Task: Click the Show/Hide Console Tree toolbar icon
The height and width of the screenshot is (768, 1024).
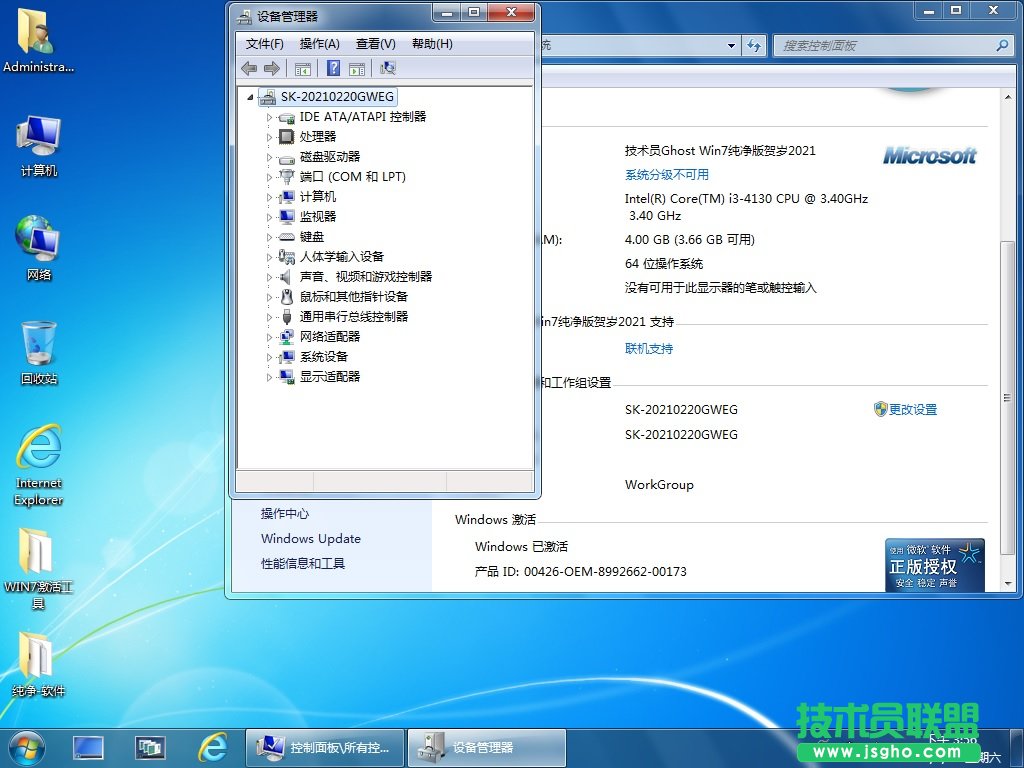Action: 302,68
